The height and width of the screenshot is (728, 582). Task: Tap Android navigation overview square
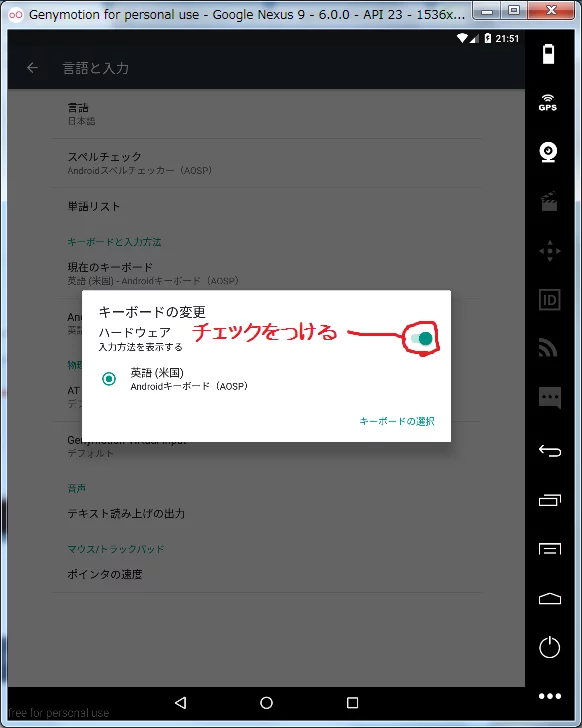pyautogui.click(x=353, y=702)
